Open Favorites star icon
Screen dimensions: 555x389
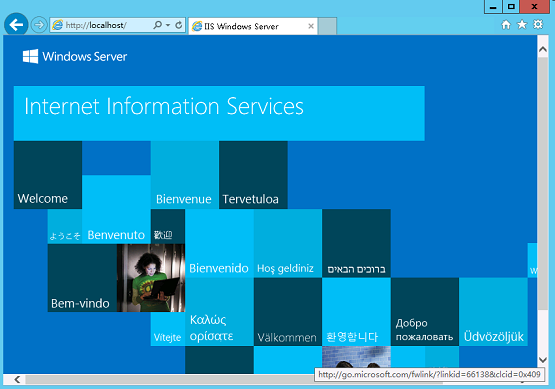pyautogui.click(x=522, y=25)
